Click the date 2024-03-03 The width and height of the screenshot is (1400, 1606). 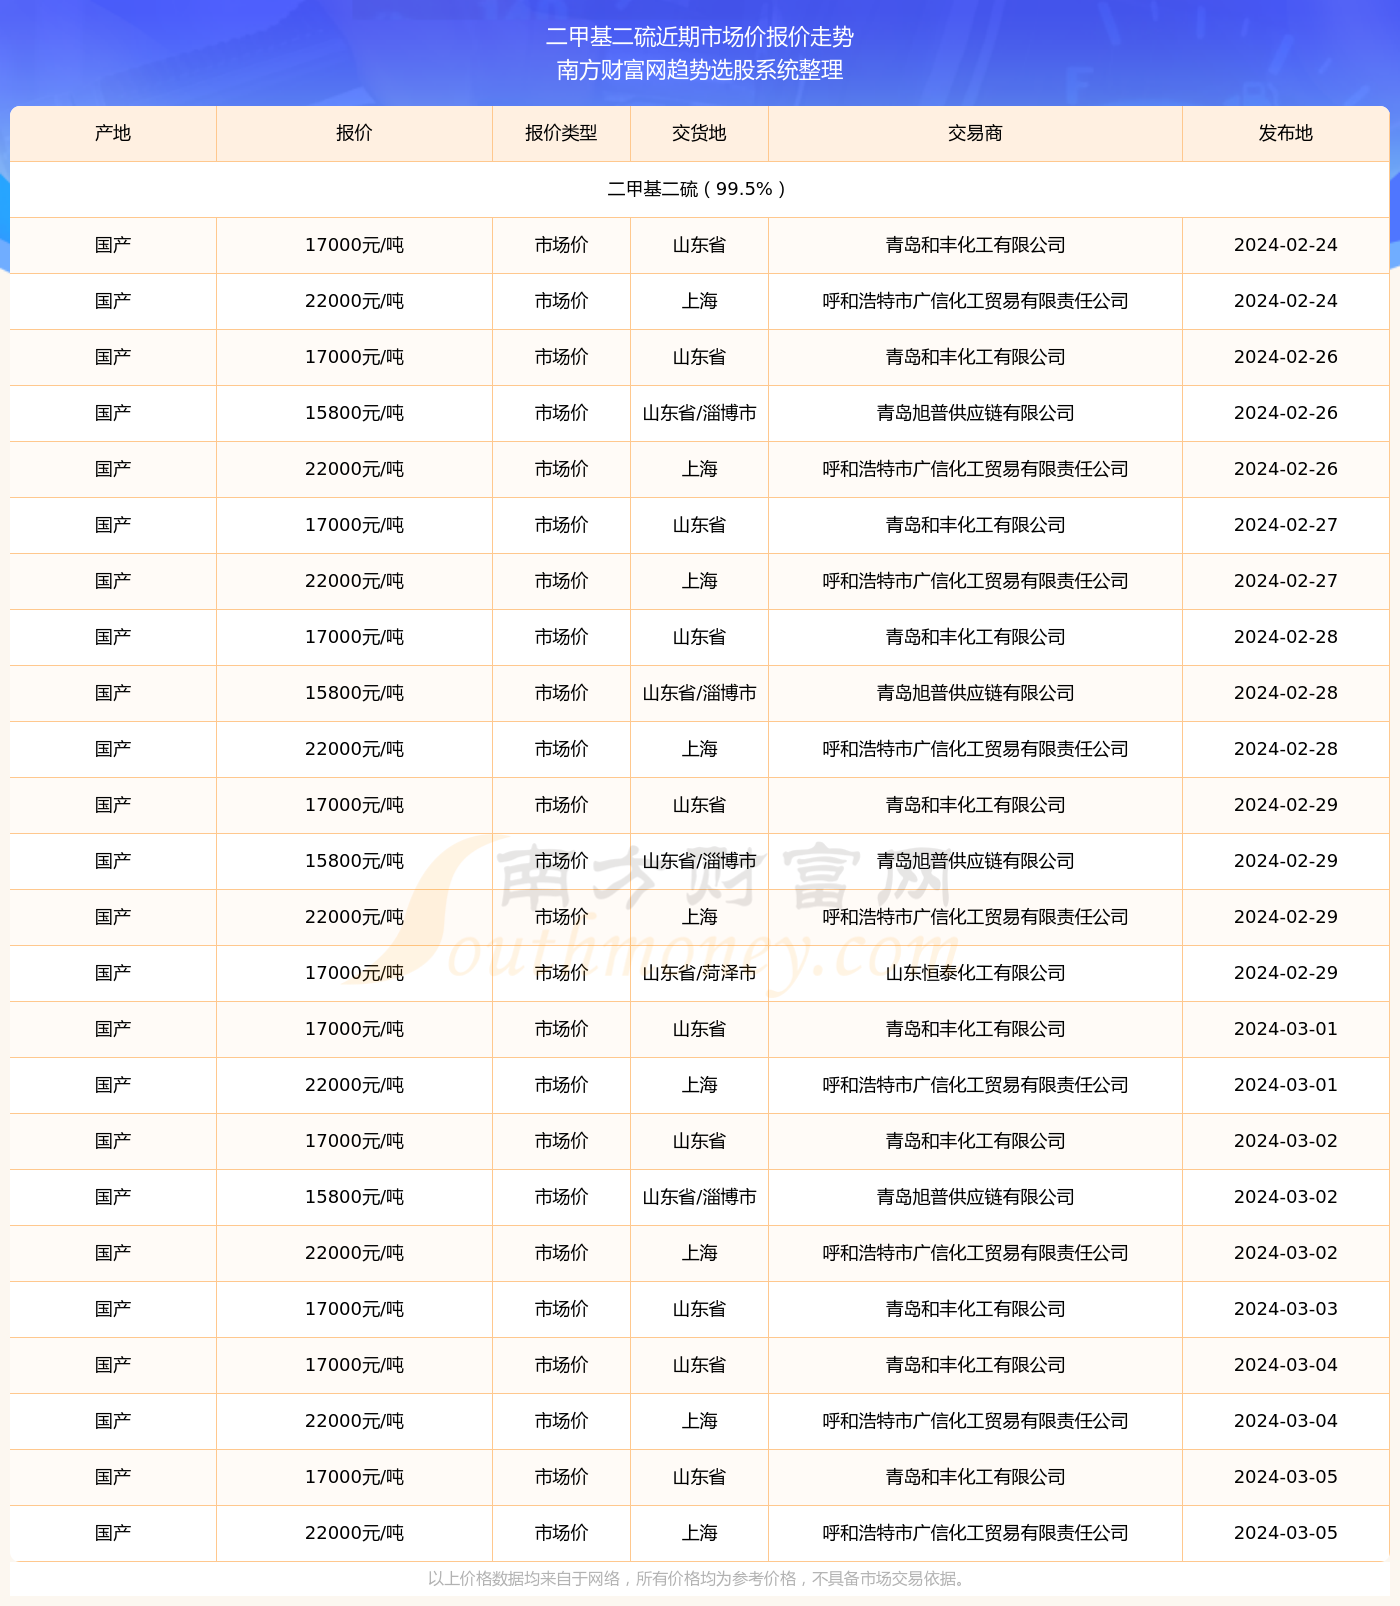(1286, 1309)
